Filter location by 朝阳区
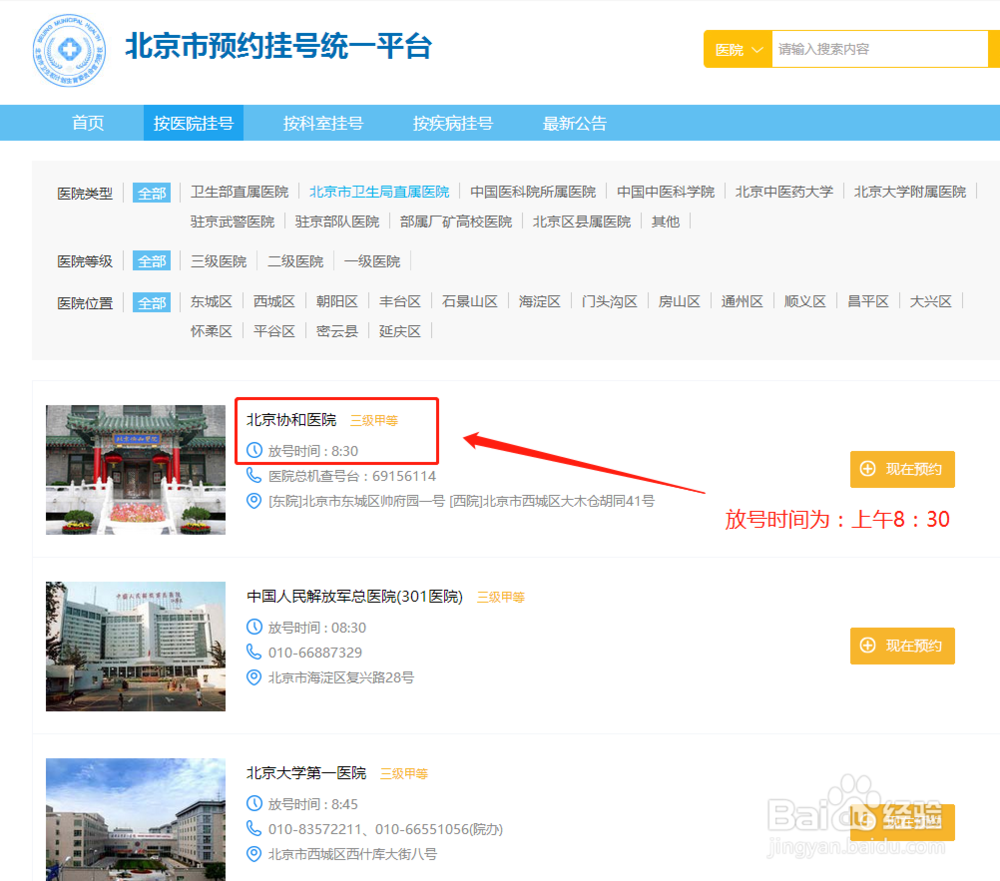 click(337, 301)
